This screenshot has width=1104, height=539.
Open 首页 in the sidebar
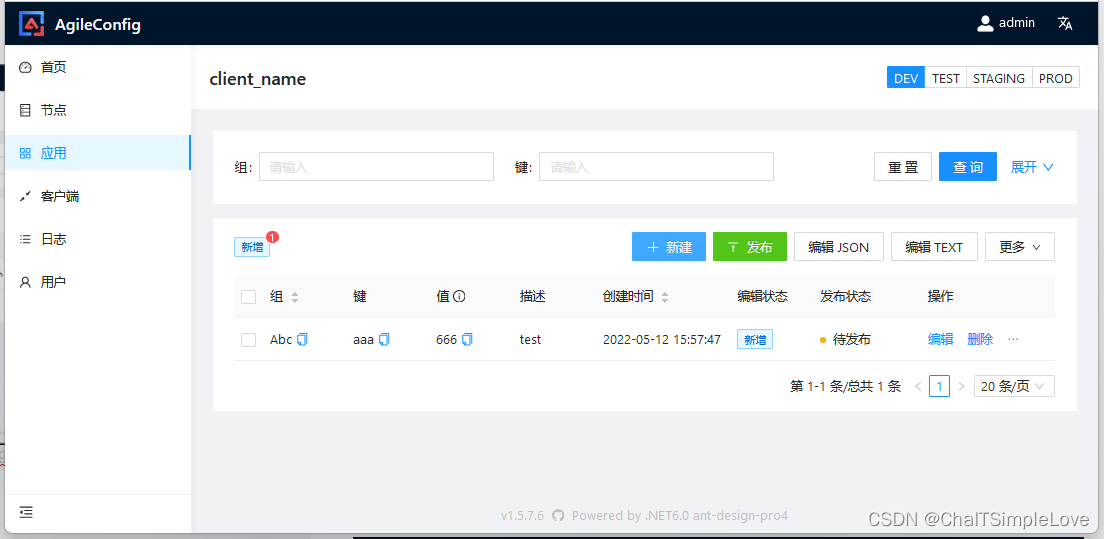click(98, 68)
